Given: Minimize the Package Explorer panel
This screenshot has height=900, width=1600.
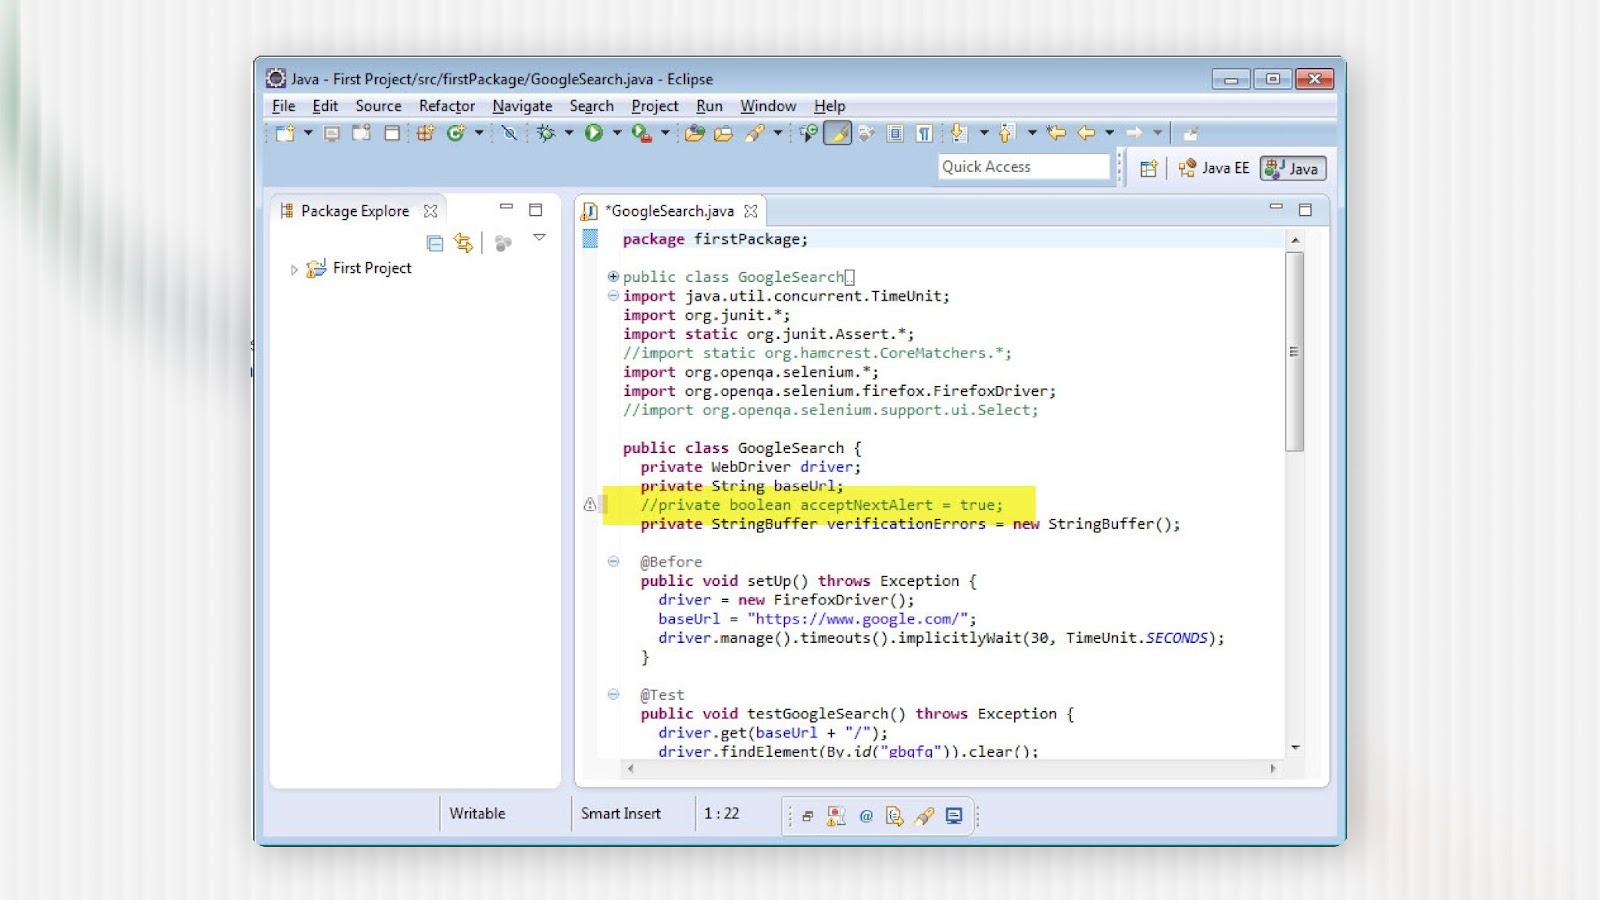Looking at the screenshot, I should 506,208.
